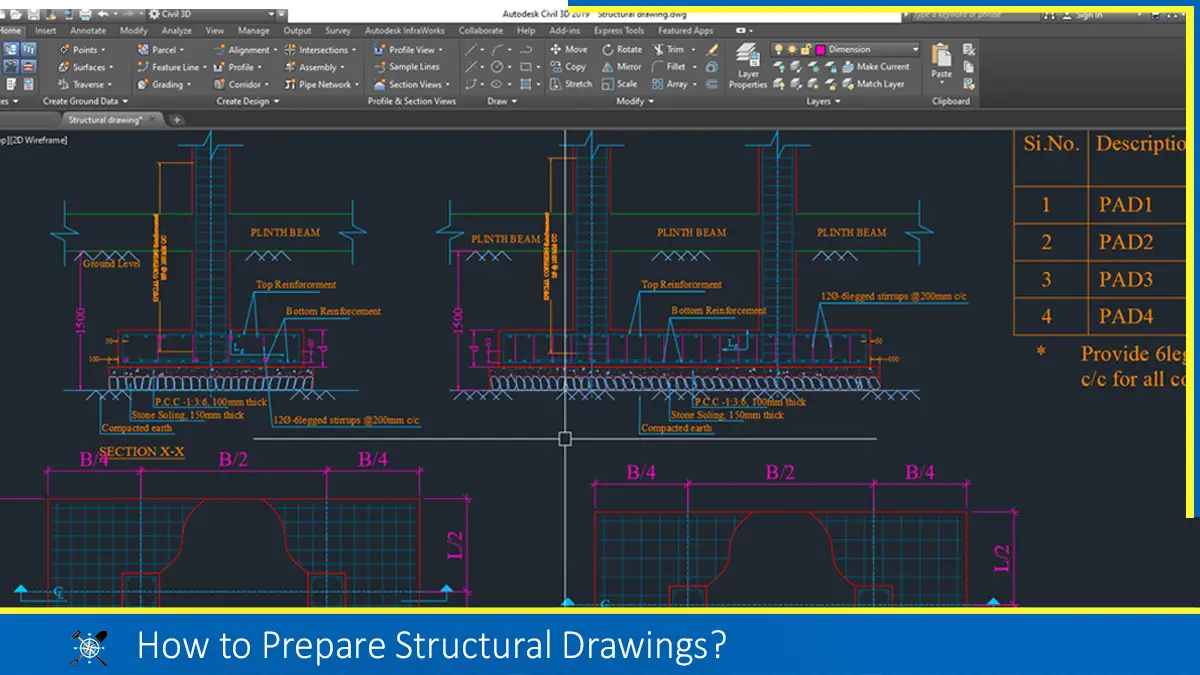Open the Survey ribbon tab
Screen dimensions: 1200x675
(x=338, y=30)
